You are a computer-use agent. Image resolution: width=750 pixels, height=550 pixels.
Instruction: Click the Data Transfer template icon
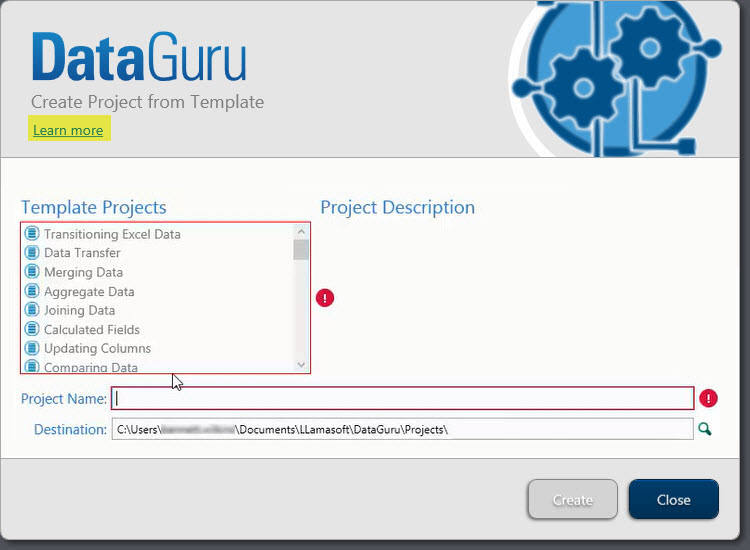[32, 252]
